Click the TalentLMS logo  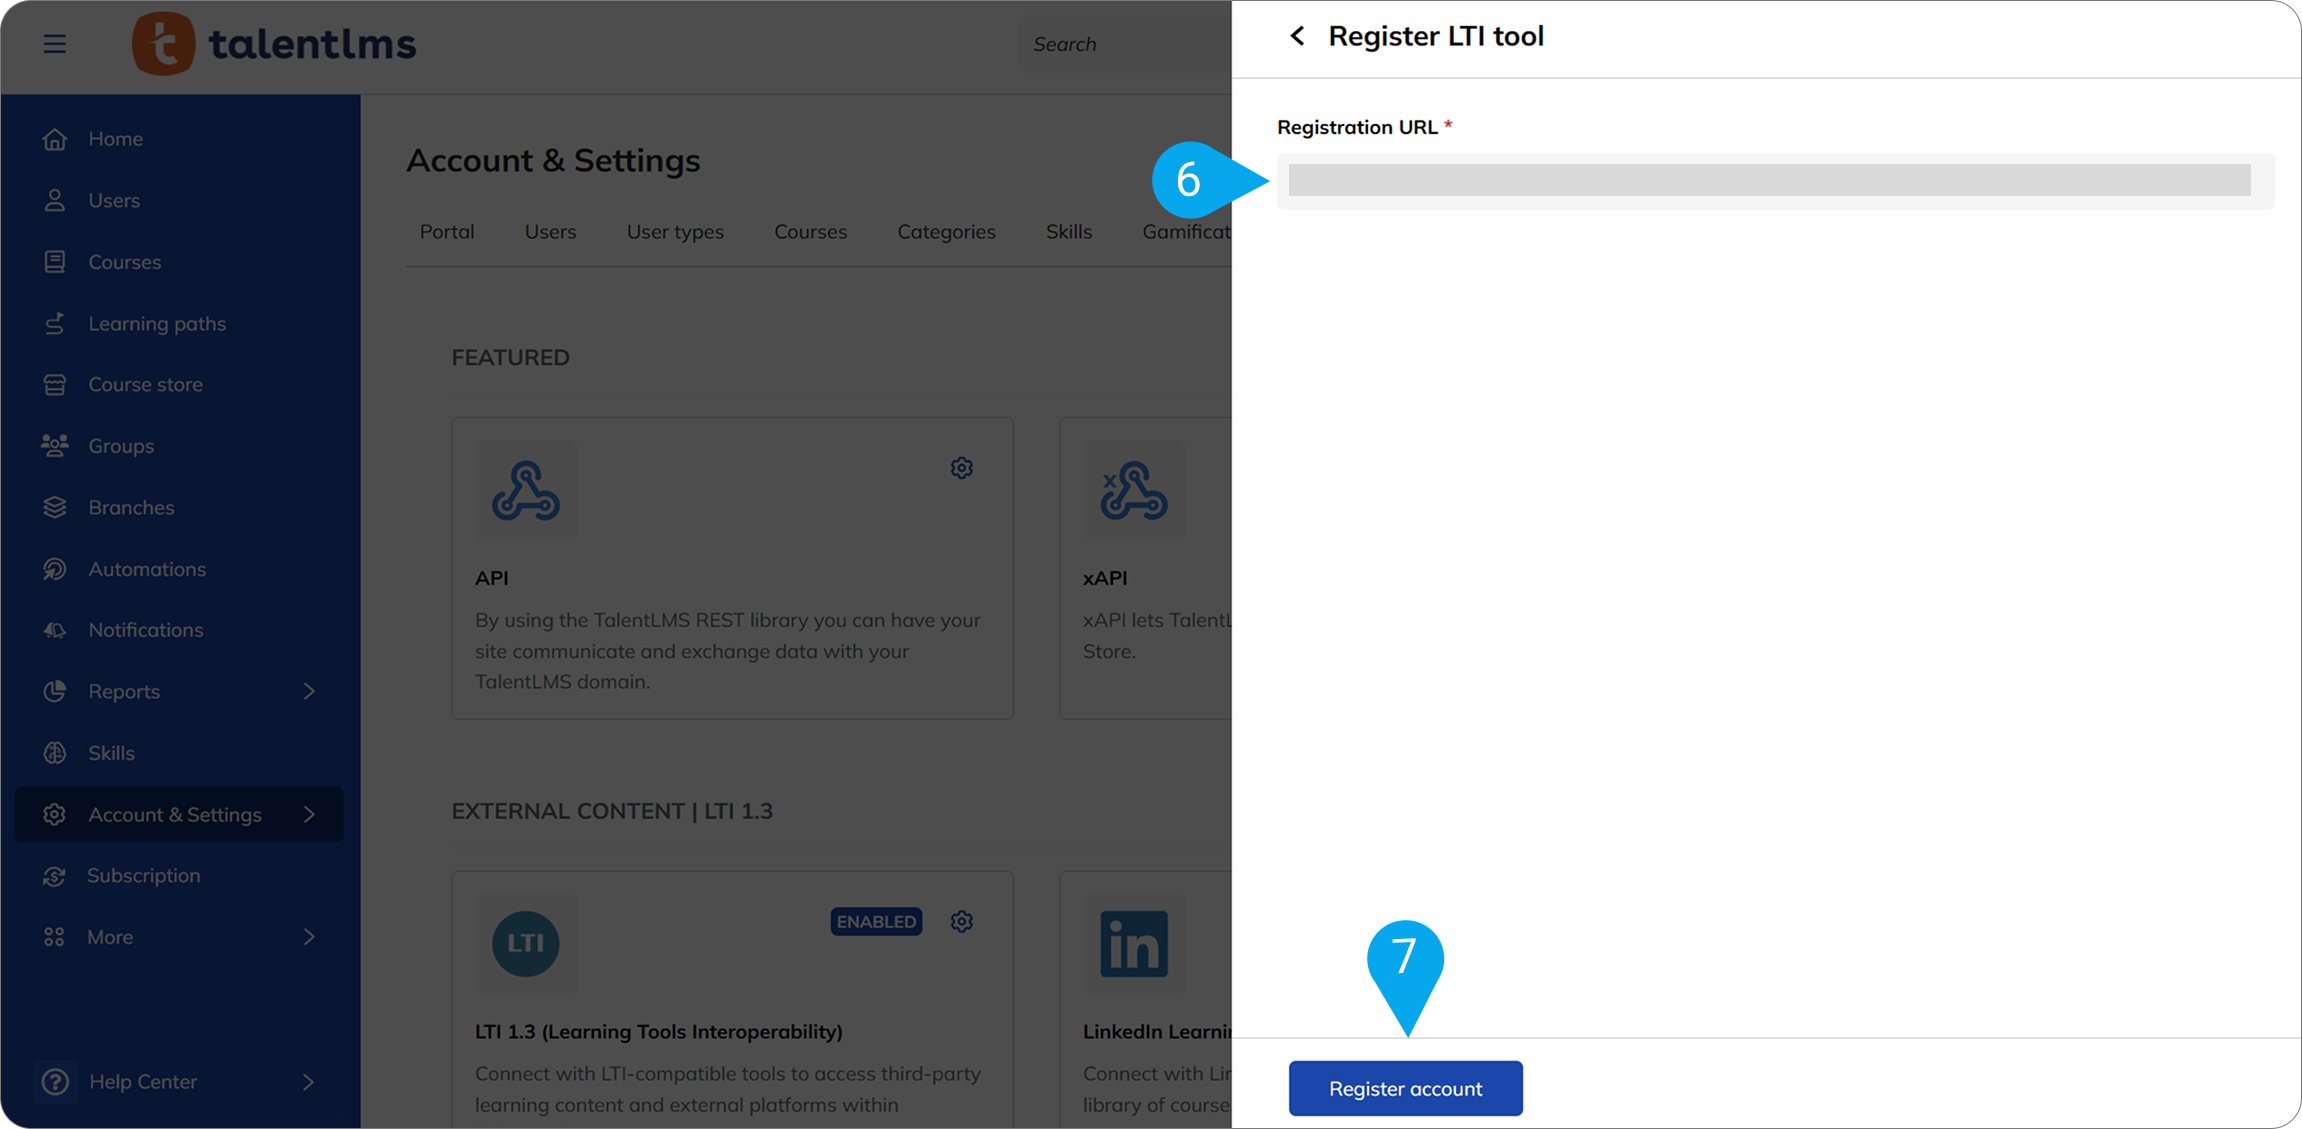coord(274,43)
